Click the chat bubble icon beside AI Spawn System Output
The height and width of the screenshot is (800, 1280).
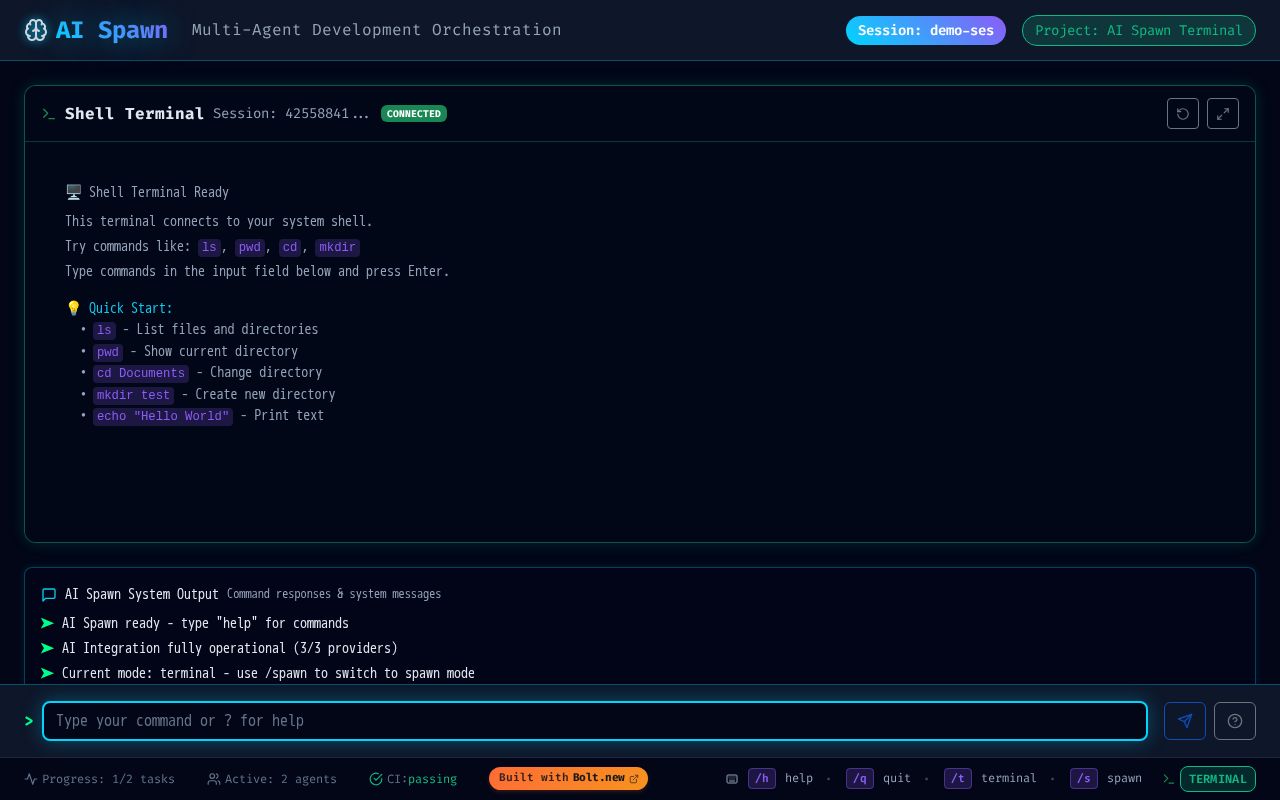[49, 595]
